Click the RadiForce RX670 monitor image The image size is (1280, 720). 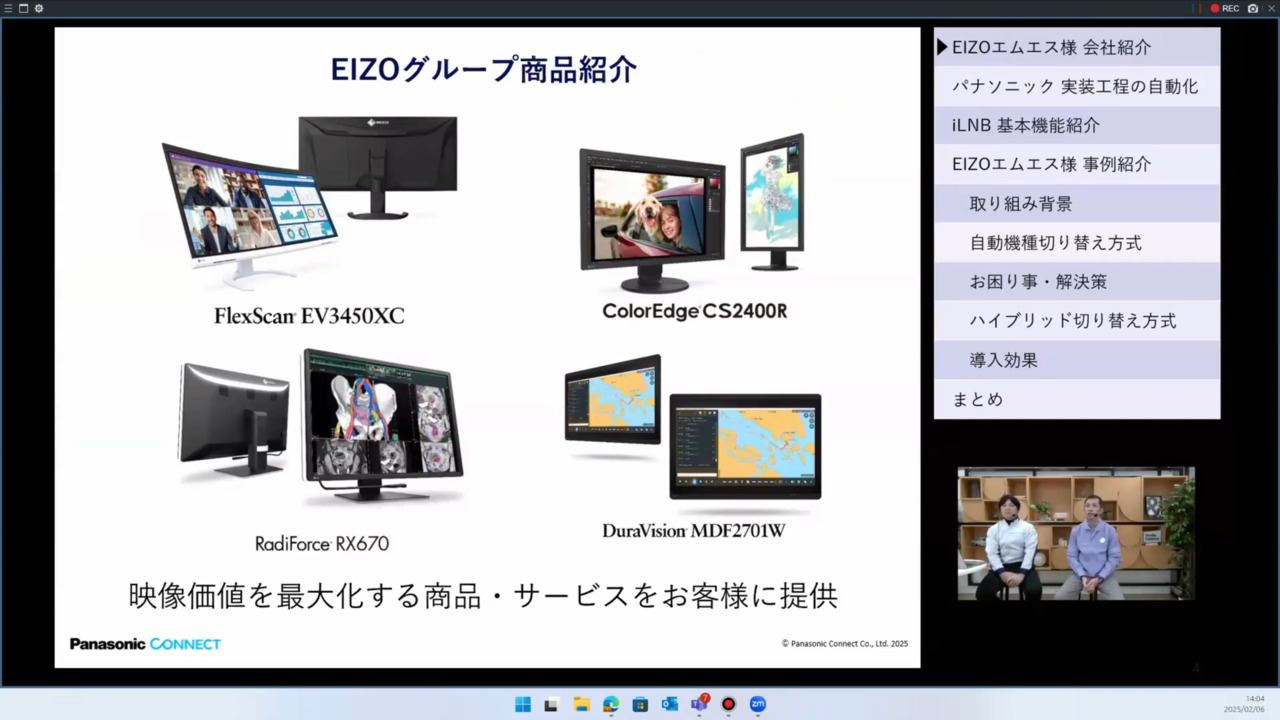320,427
